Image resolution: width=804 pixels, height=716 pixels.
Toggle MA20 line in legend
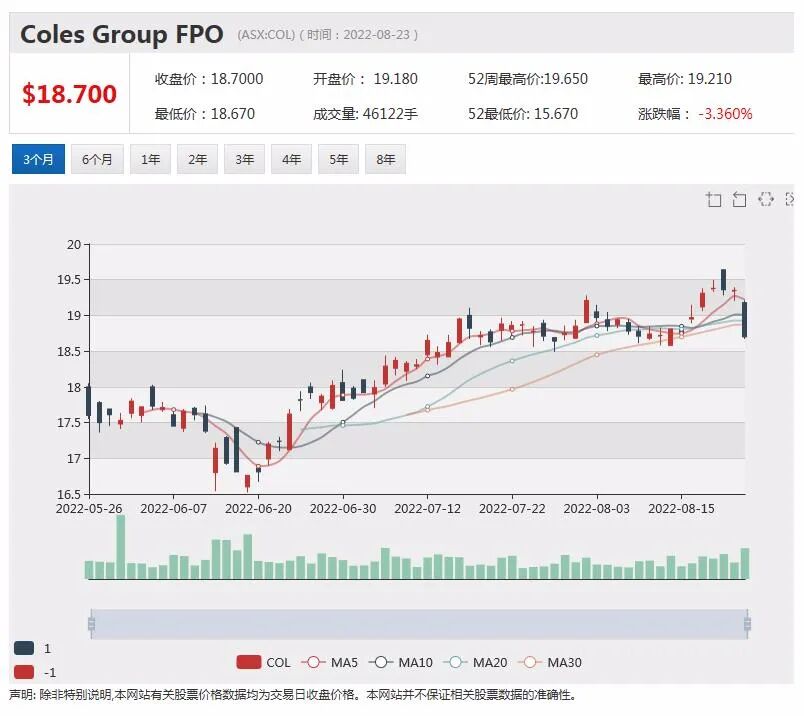point(475,662)
